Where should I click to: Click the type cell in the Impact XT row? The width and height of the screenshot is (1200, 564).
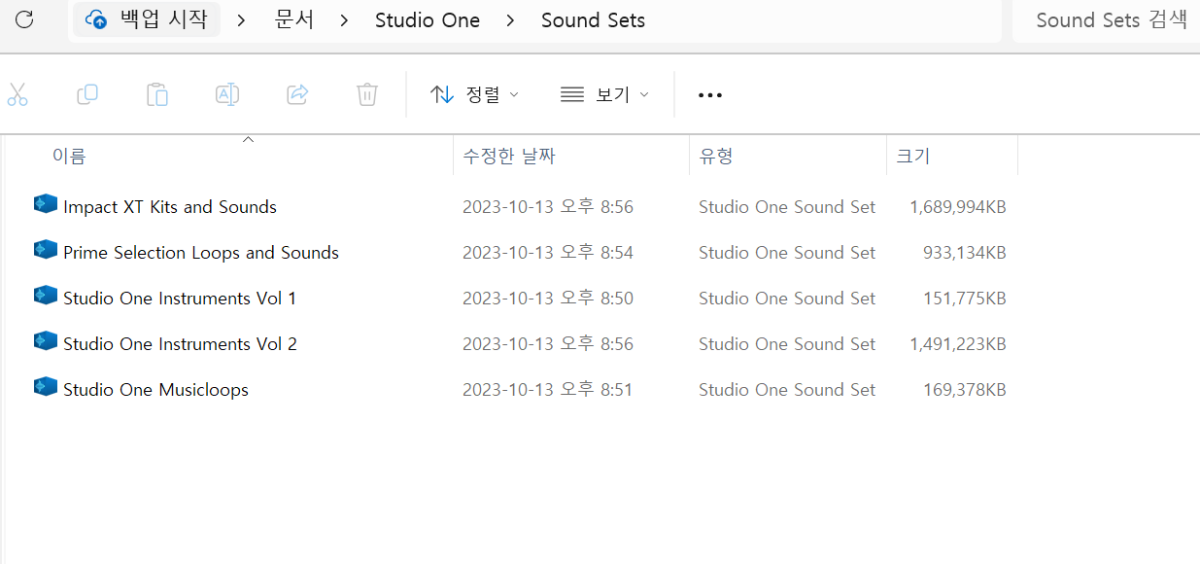click(x=787, y=207)
